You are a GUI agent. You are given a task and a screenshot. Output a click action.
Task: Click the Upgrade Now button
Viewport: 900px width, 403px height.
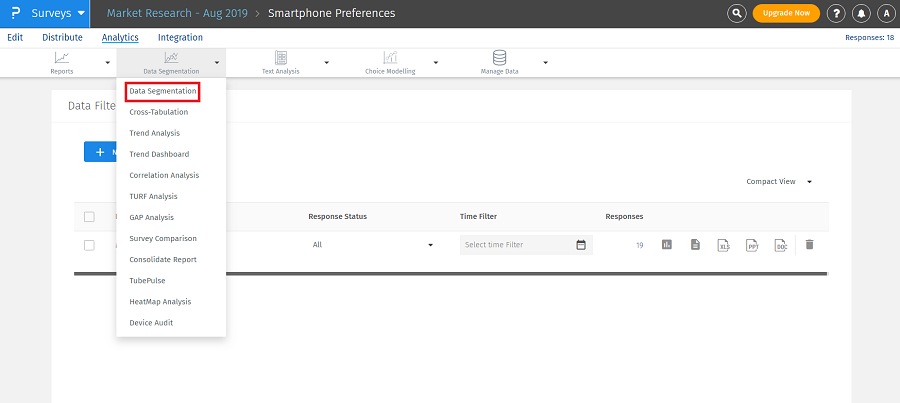click(x=786, y=13)
